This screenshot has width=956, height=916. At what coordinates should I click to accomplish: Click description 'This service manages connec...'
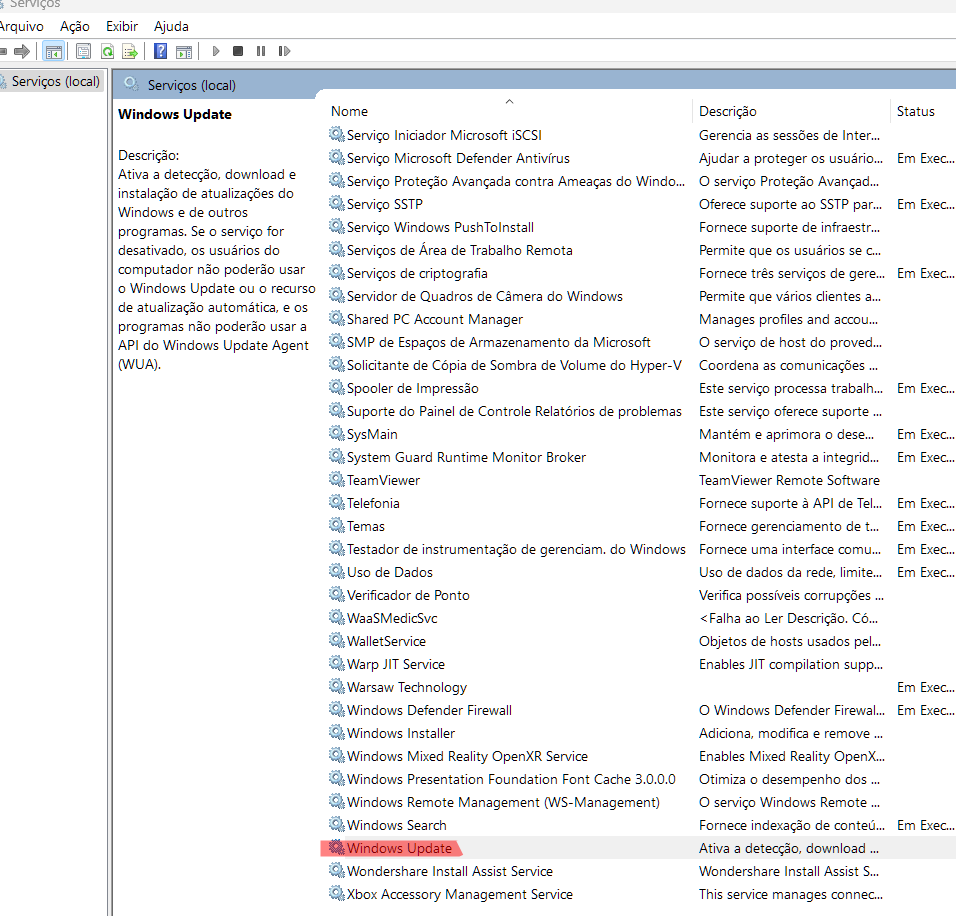pyautogui.click(x=790, y=894)
